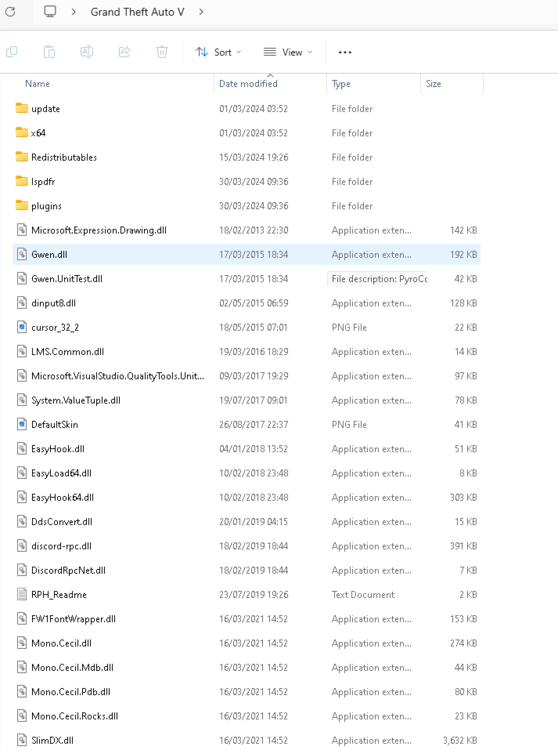Click the Paste clipboard icon in toolbar
558x750 pixels.
(49, 52)
